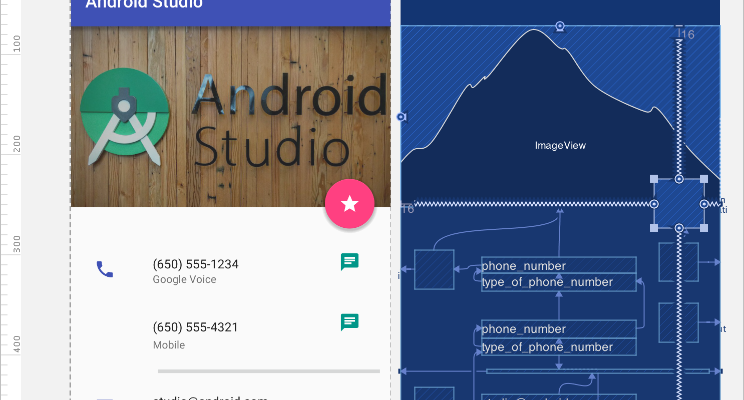Select blueprint phone icon box left of phone_number
Viewport: 744px width, 400px height.
click(434, 270)
